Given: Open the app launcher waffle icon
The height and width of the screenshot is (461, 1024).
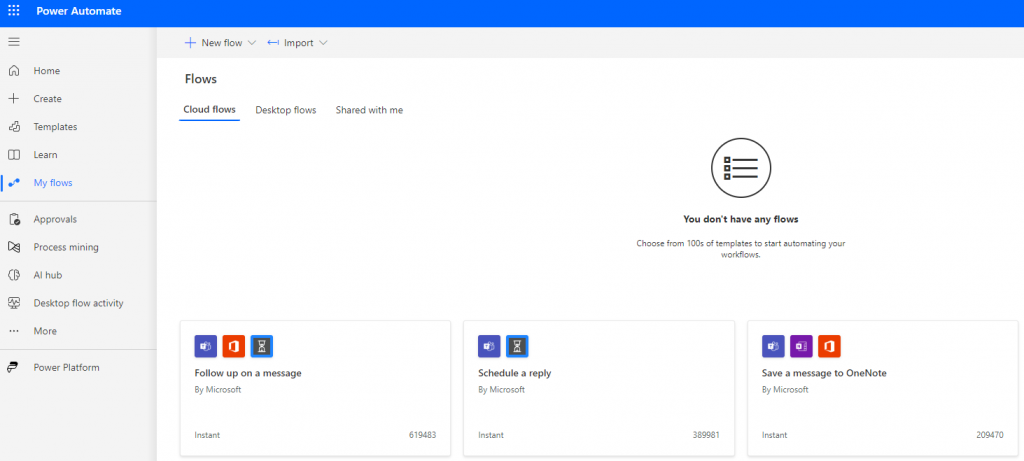Looking at the screenshot, I should pos(14,11).
